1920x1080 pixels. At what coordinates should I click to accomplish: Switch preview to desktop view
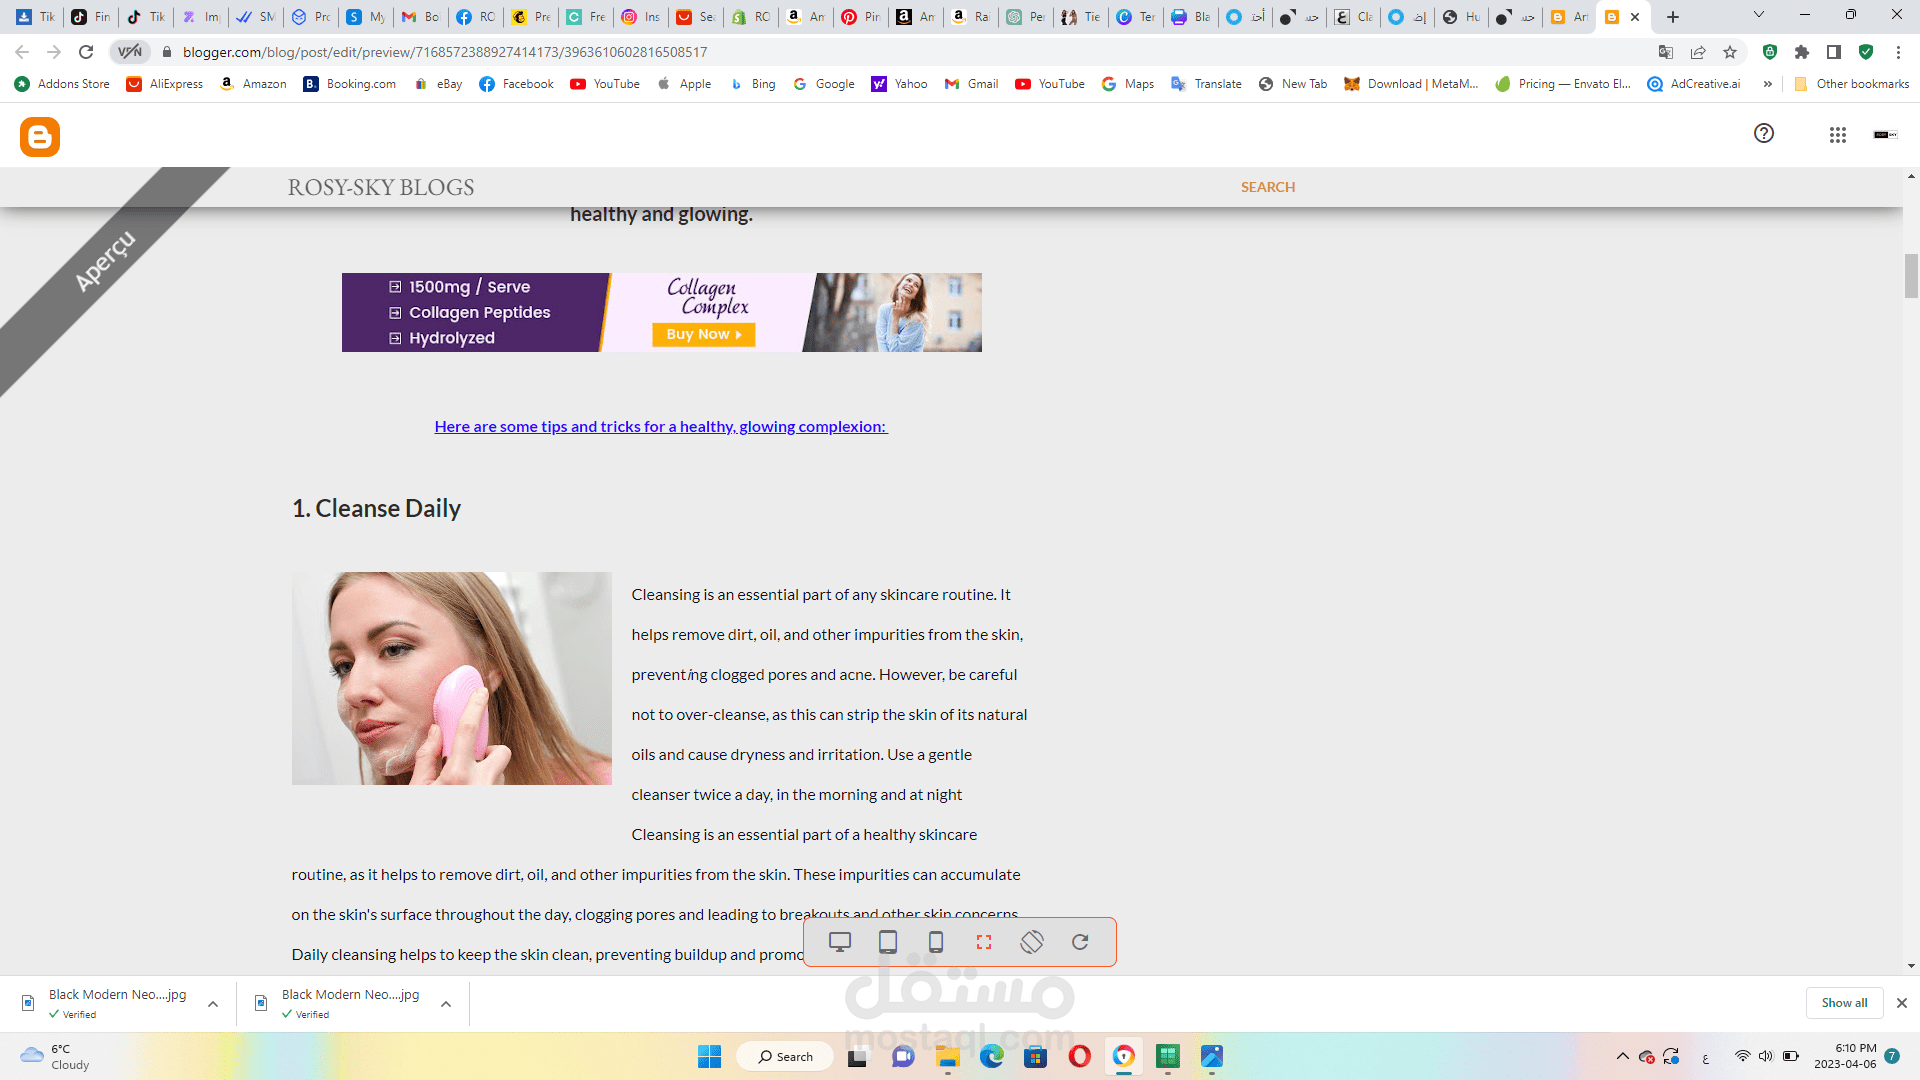tap(840, 942)
